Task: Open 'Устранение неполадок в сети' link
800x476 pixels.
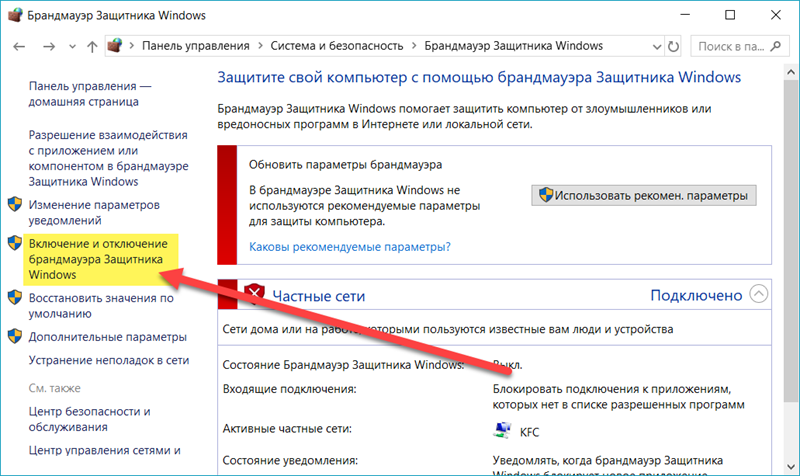Action: [109, 360]
